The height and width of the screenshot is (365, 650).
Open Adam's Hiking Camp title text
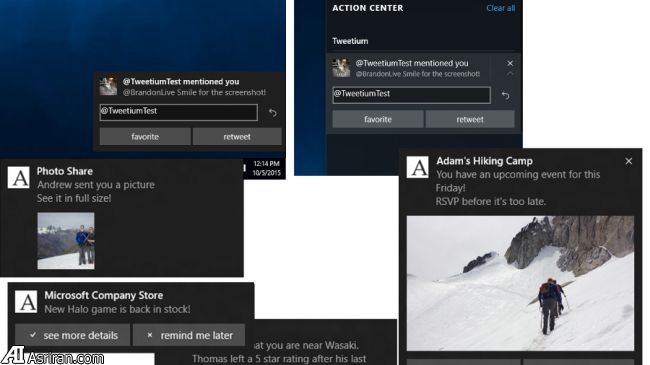484,161
